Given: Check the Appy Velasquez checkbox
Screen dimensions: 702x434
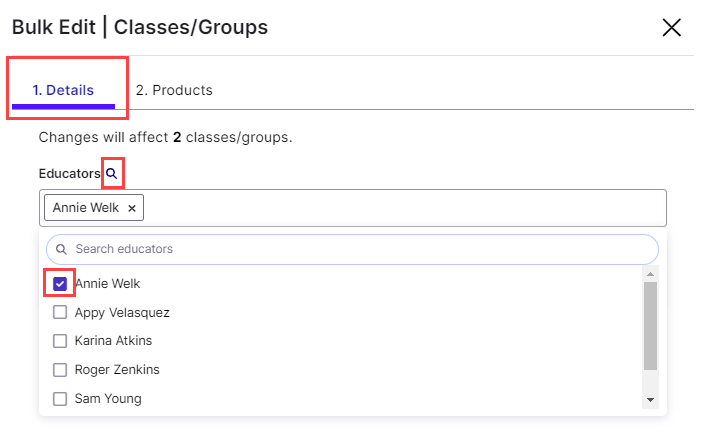Looking at the screenshot, I should 60,312.
